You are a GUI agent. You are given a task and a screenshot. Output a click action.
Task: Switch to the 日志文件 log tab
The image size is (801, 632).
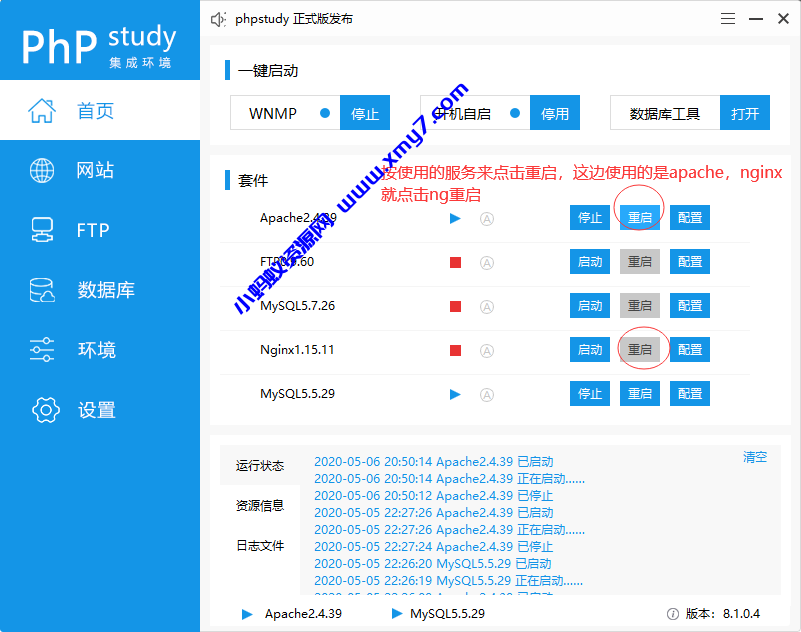coord(260,546)
